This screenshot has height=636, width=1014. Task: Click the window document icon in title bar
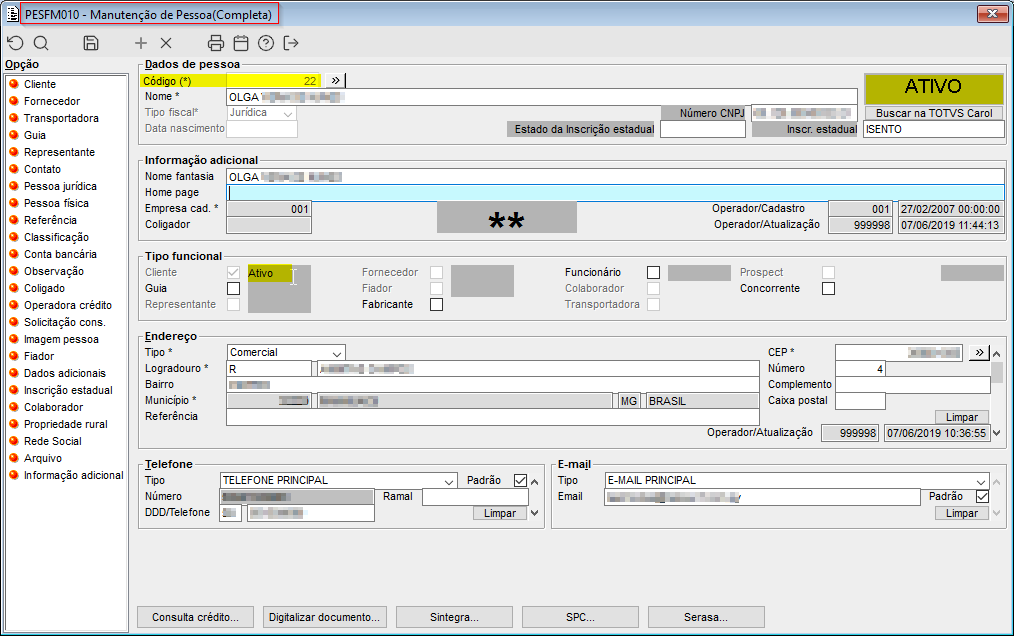point(12,14)
